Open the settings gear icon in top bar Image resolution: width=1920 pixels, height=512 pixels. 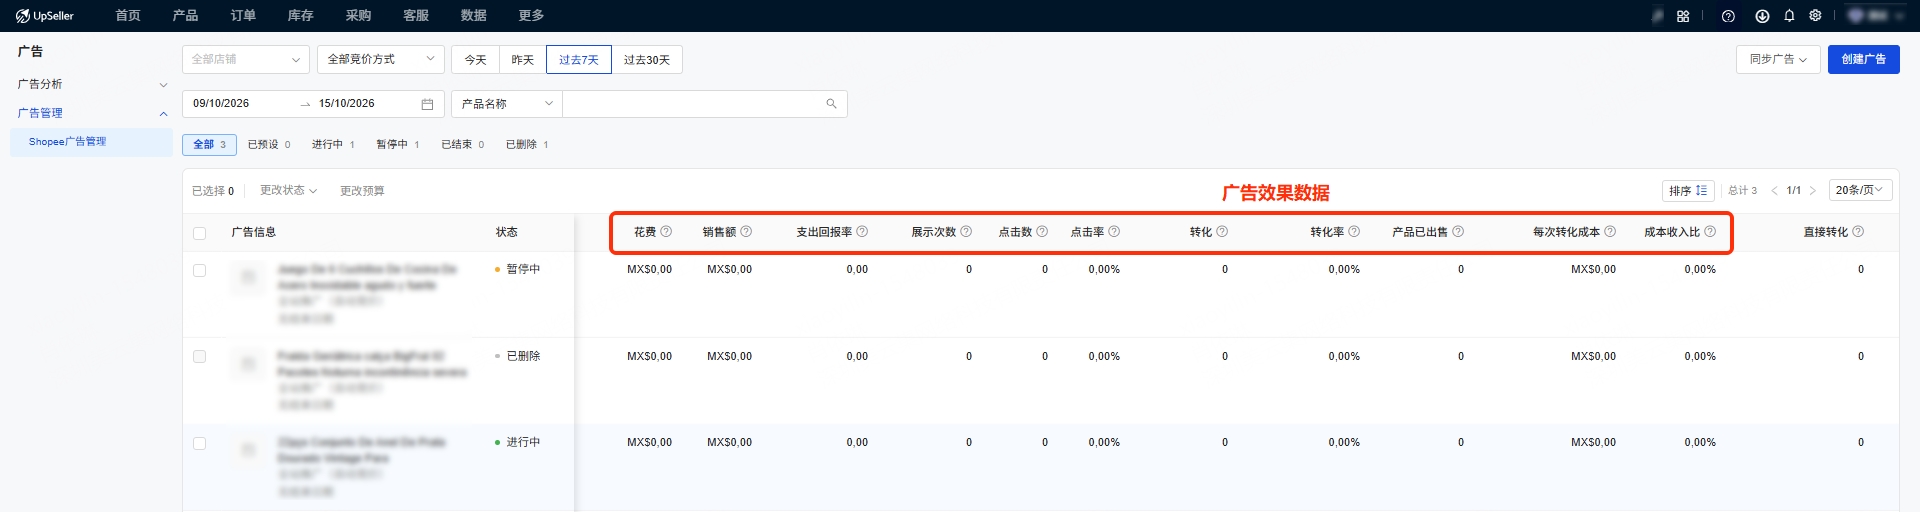tap(1815, 16)
